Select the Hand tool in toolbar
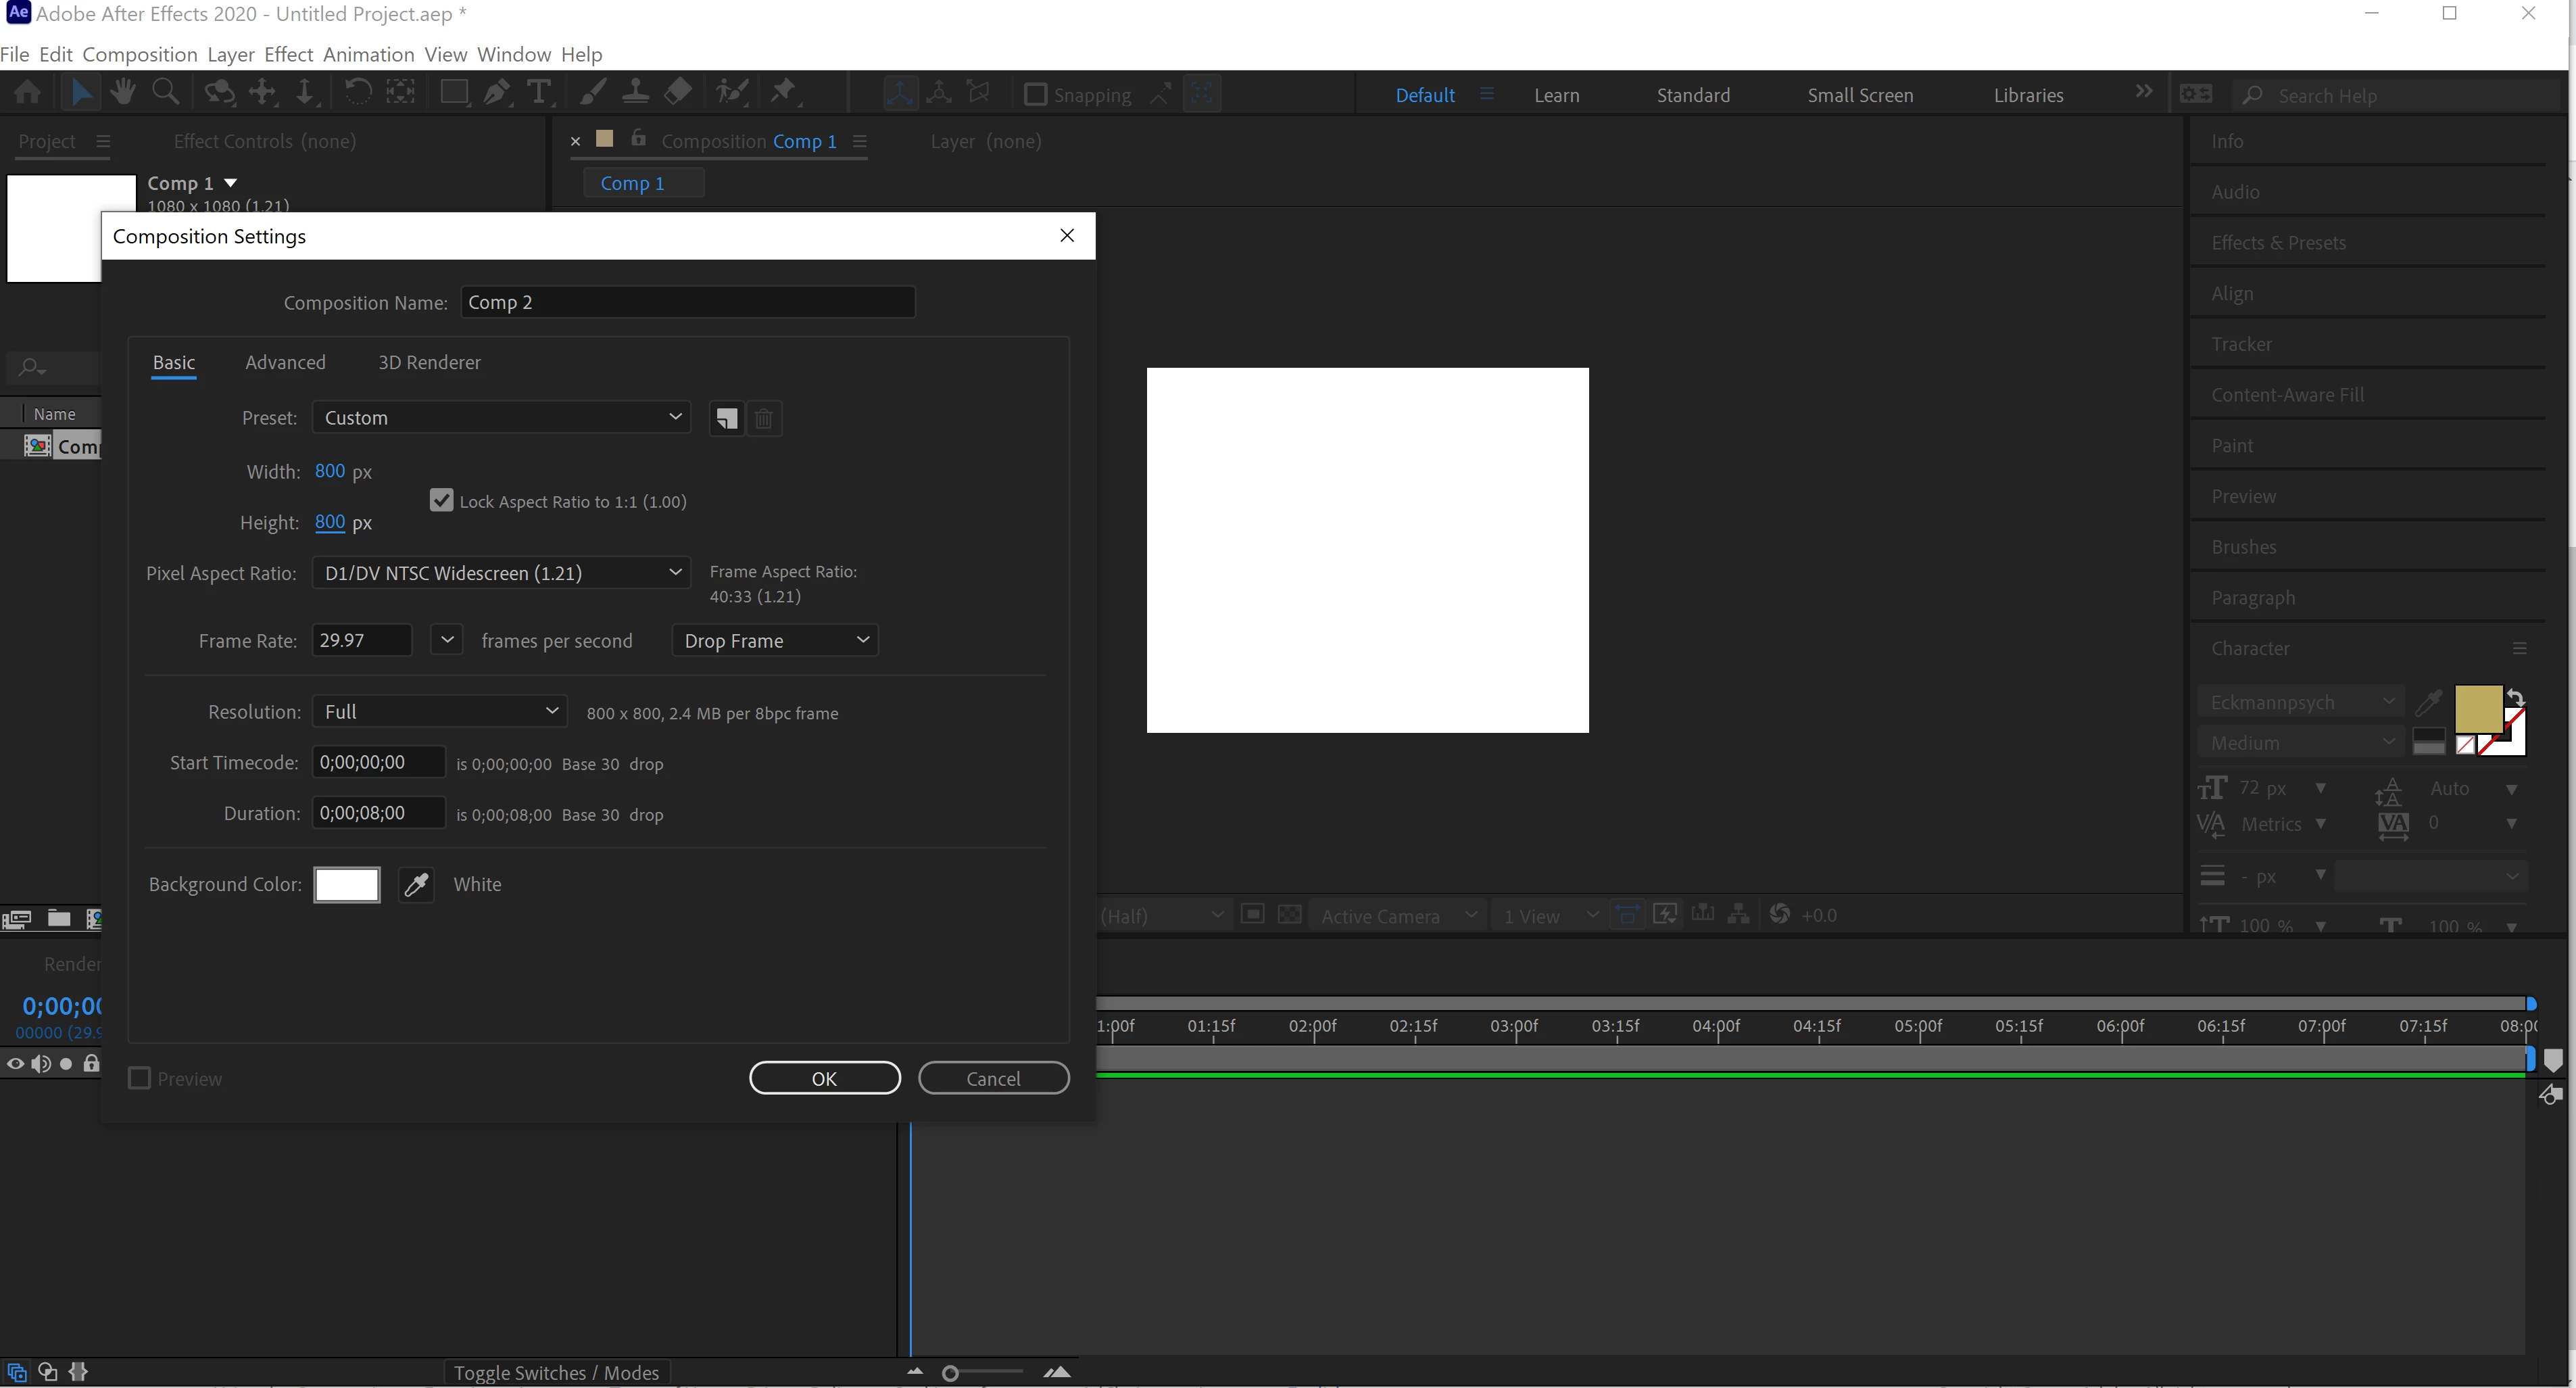Viewport: 2576px width, 1388px height. [x=123, y=93]
